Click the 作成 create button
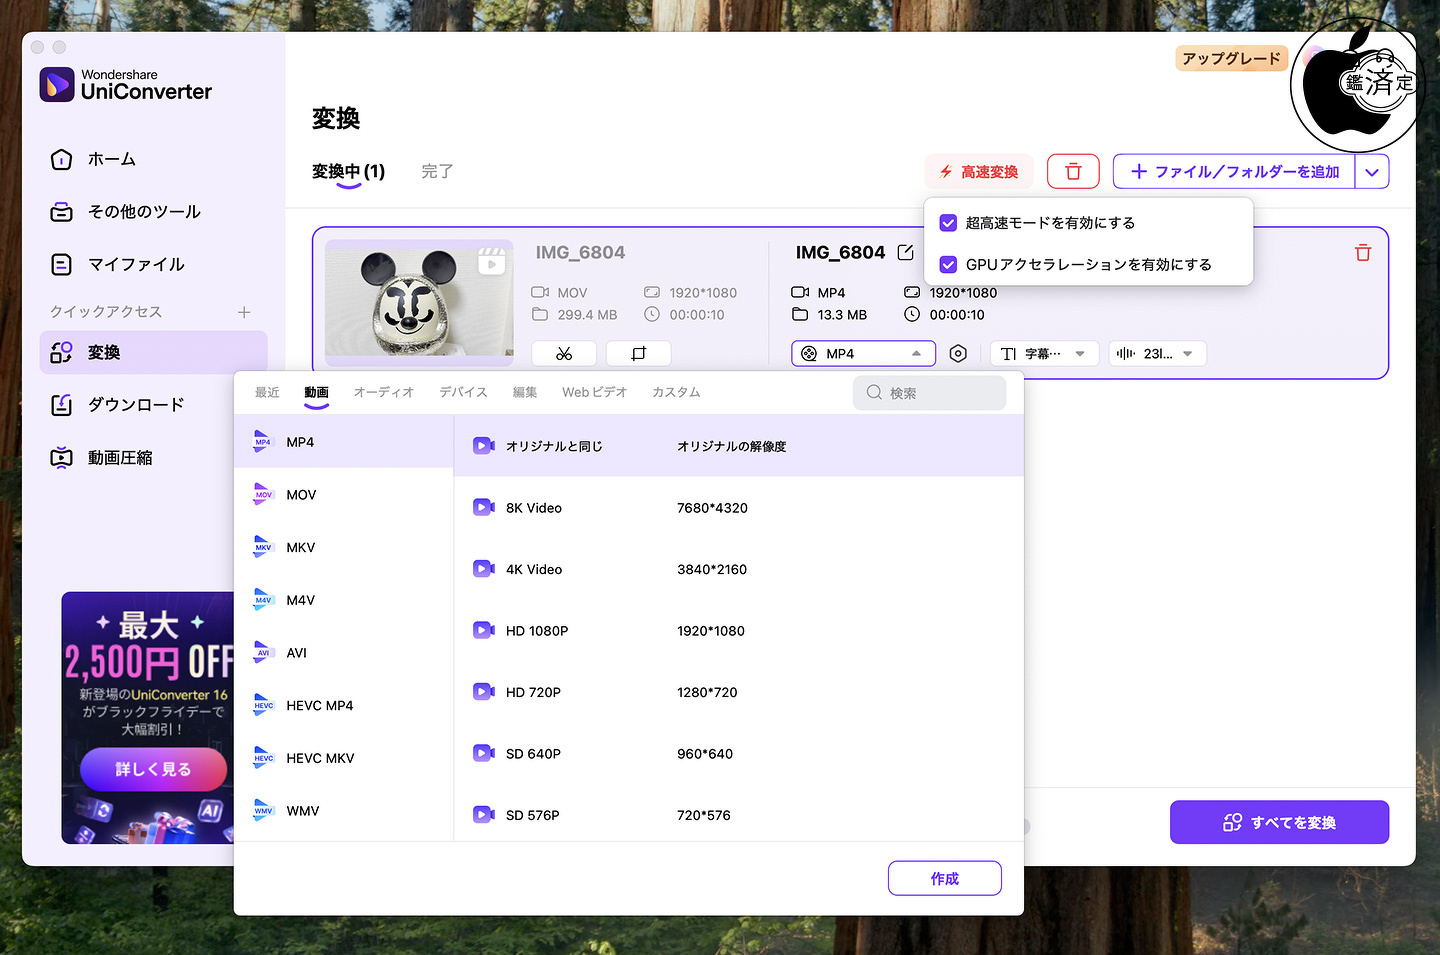This screenshot has height=955, width=1440. coord(944,878)
